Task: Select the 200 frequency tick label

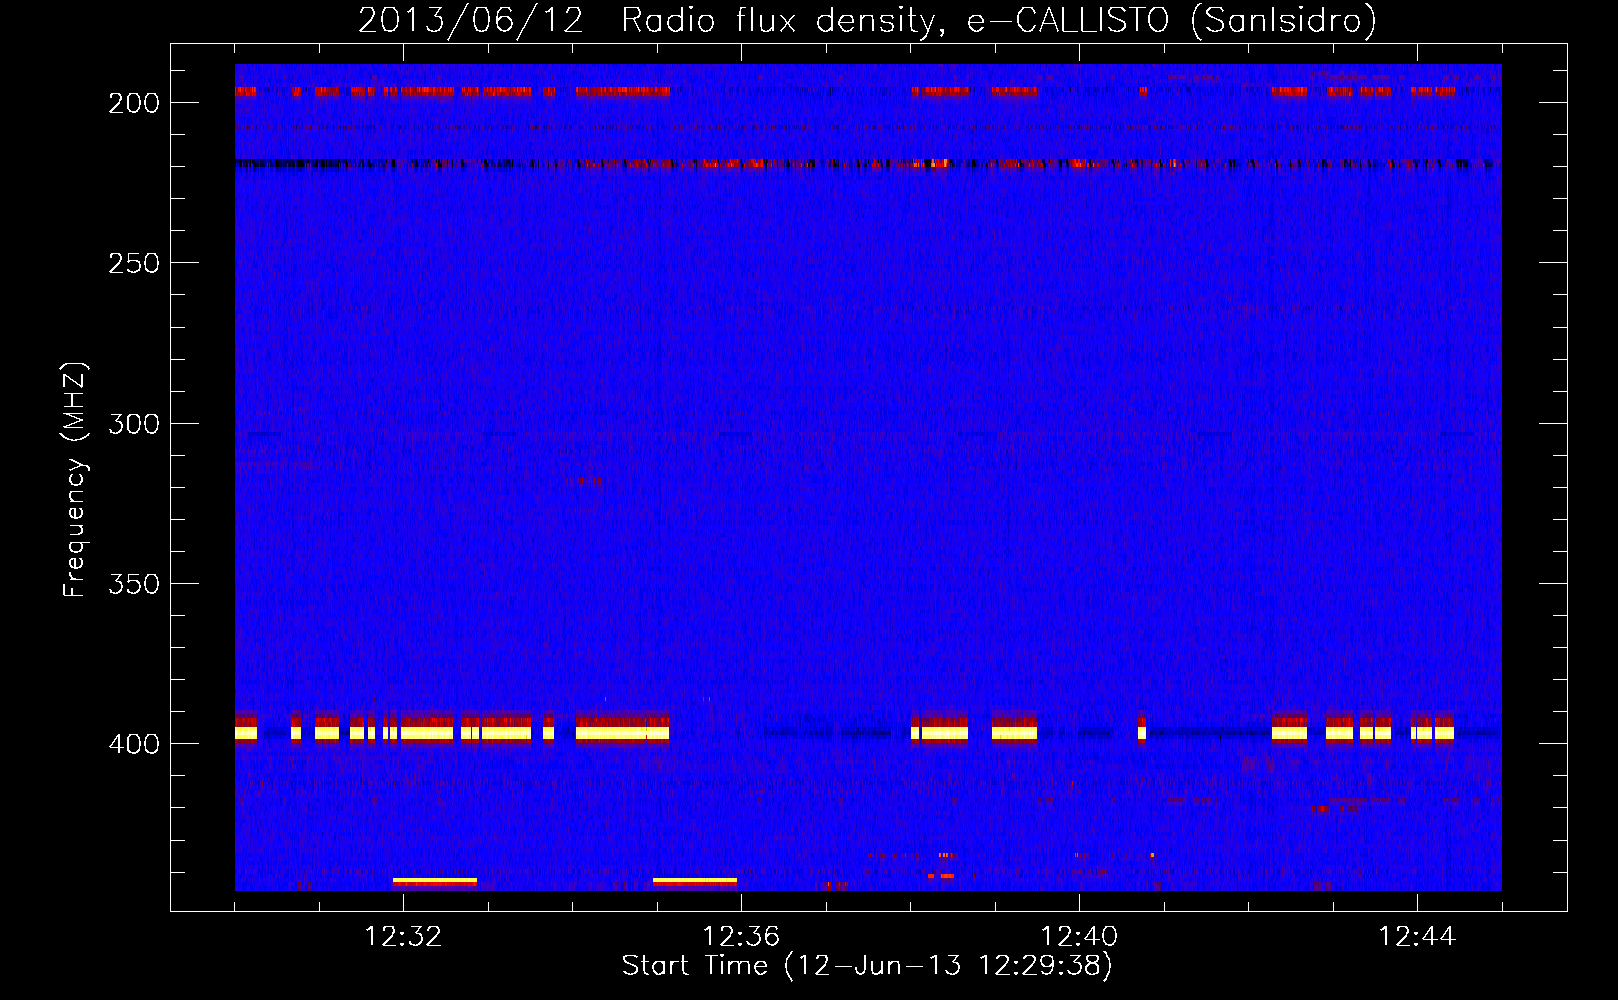Action: click(134, 103)
